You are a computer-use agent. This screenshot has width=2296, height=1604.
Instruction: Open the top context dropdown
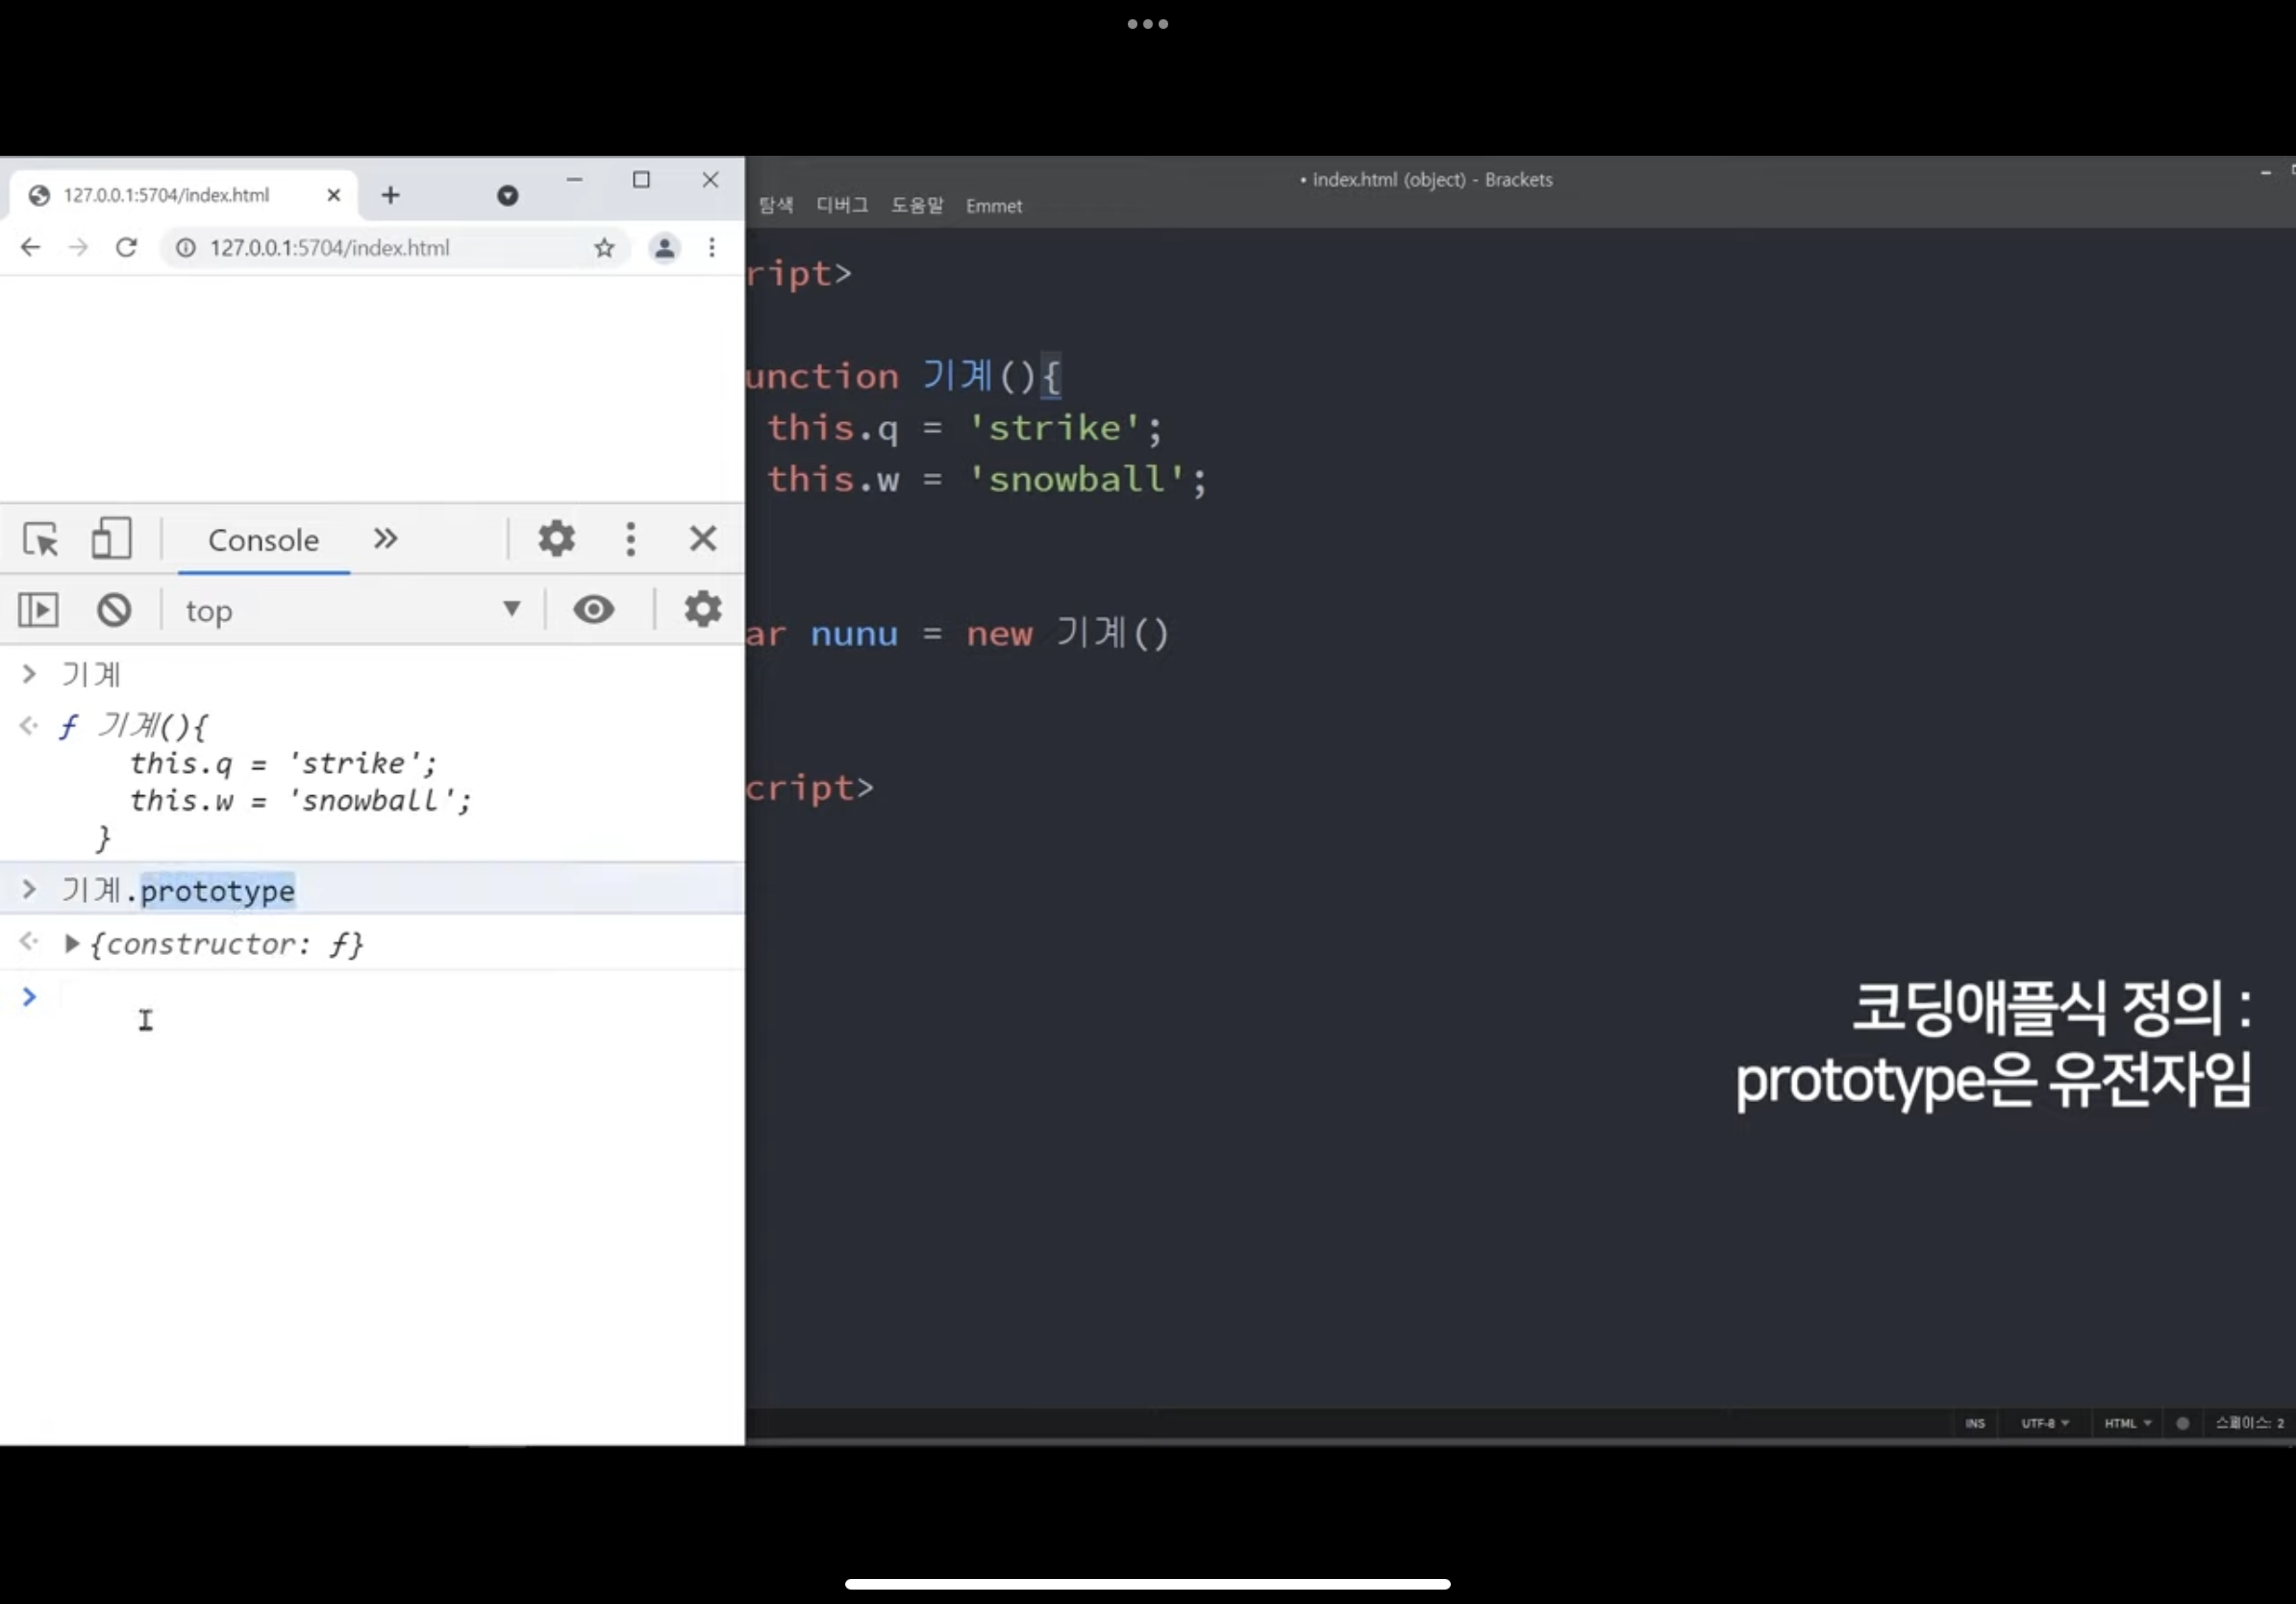tap(352, 610)
